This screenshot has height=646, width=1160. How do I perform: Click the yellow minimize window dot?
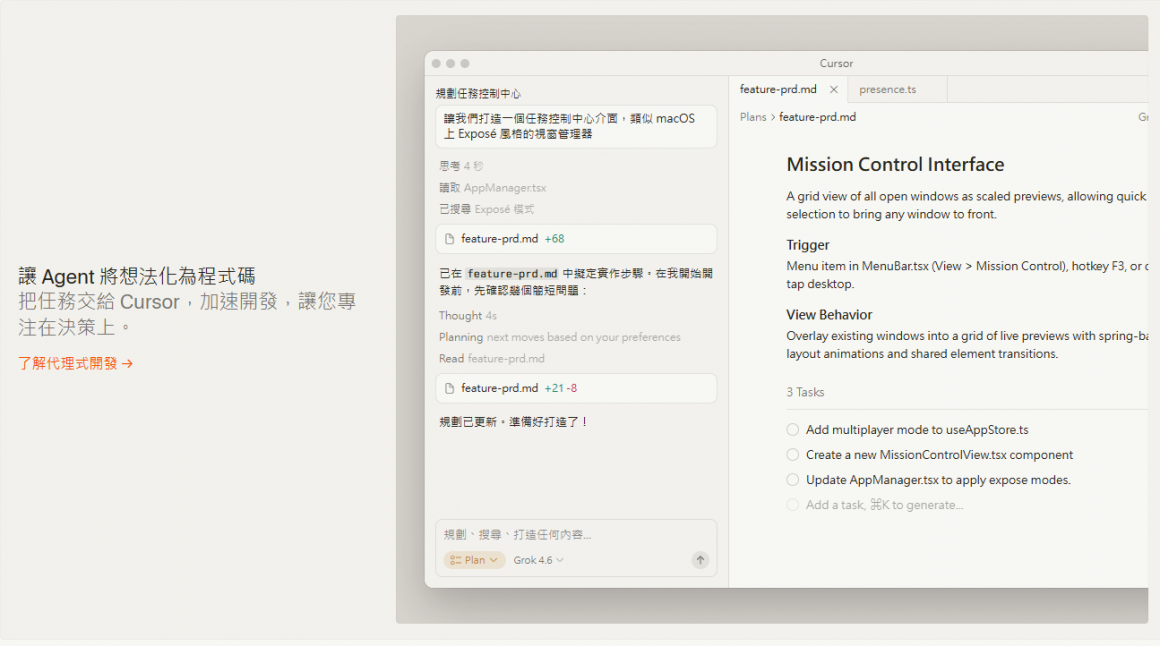[451, 64]
